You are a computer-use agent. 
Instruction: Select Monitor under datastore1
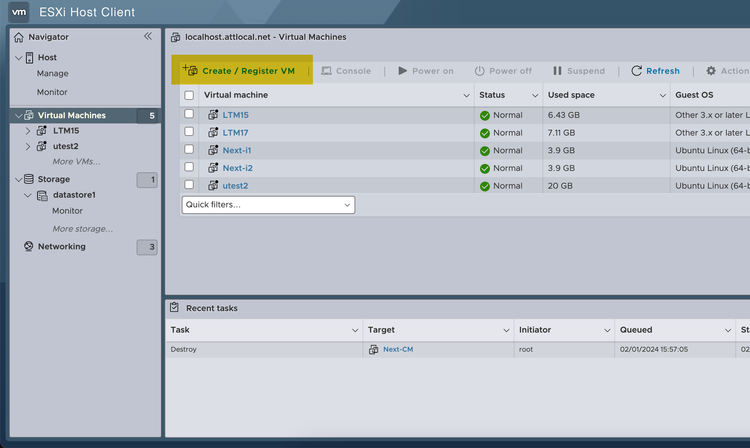pos(67,211)
